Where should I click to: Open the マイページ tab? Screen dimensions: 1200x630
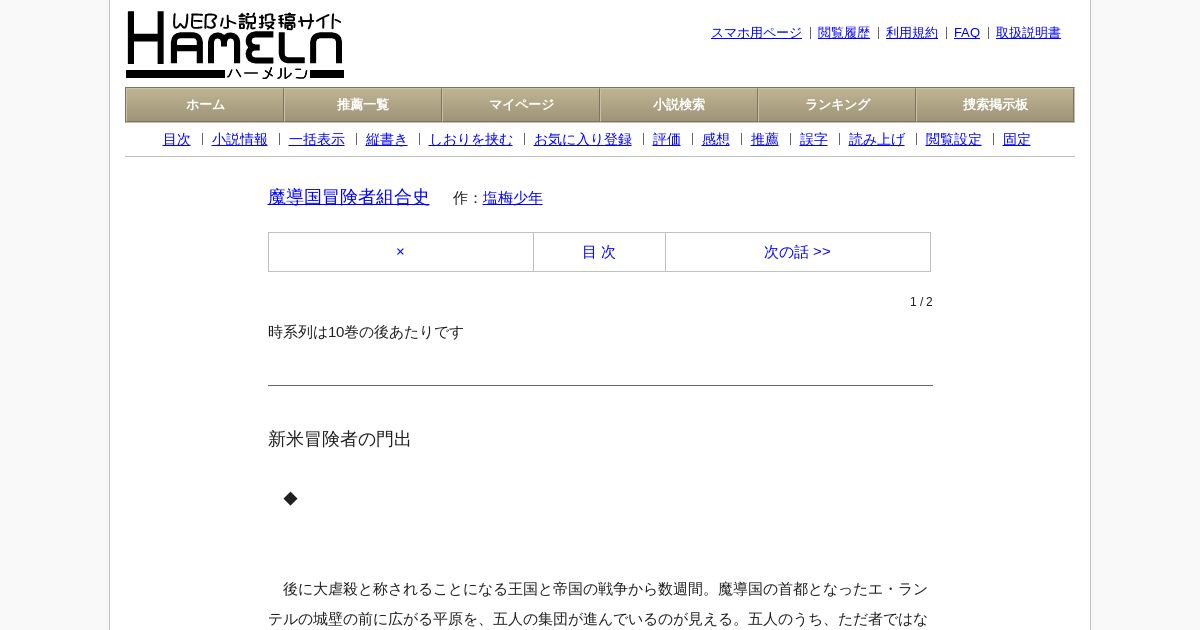click(x=521, y=105)
